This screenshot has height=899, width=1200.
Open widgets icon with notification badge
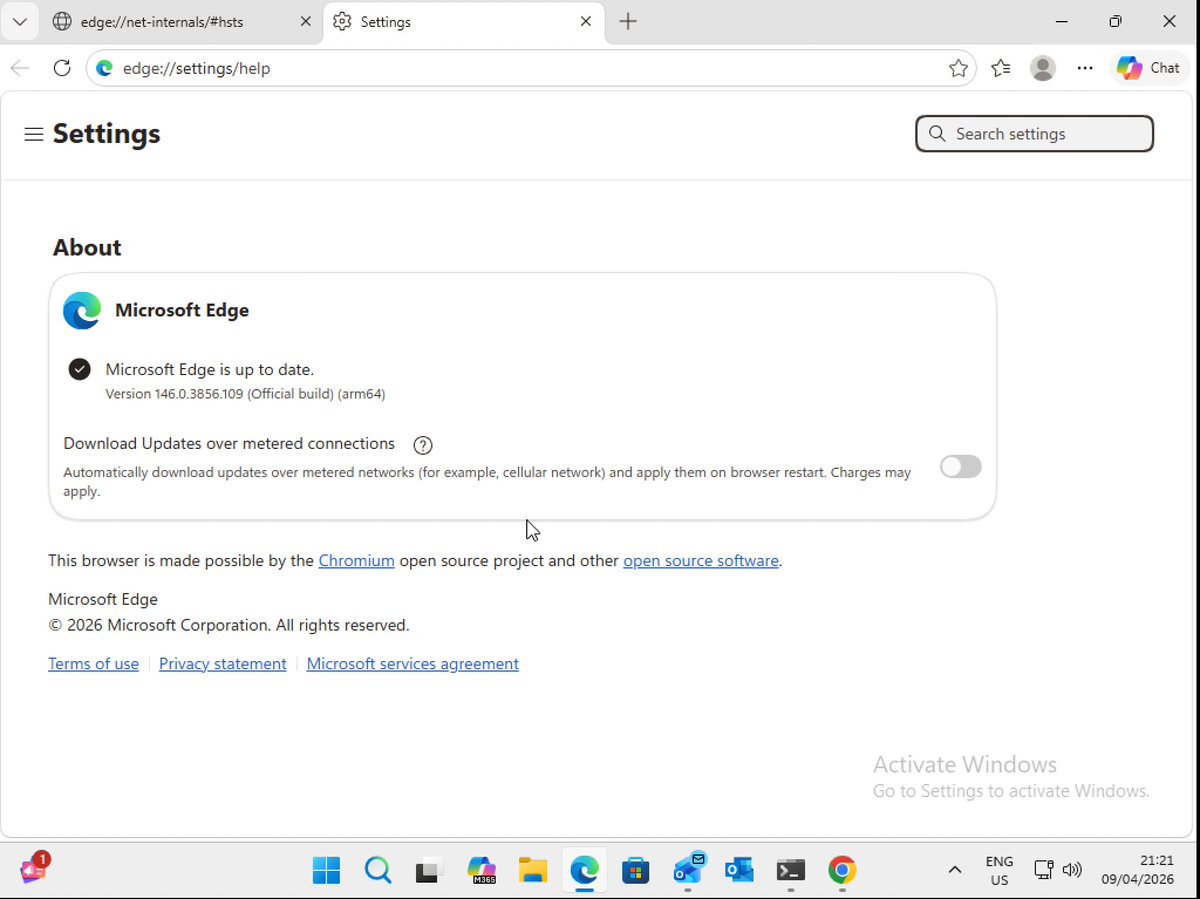34,869
